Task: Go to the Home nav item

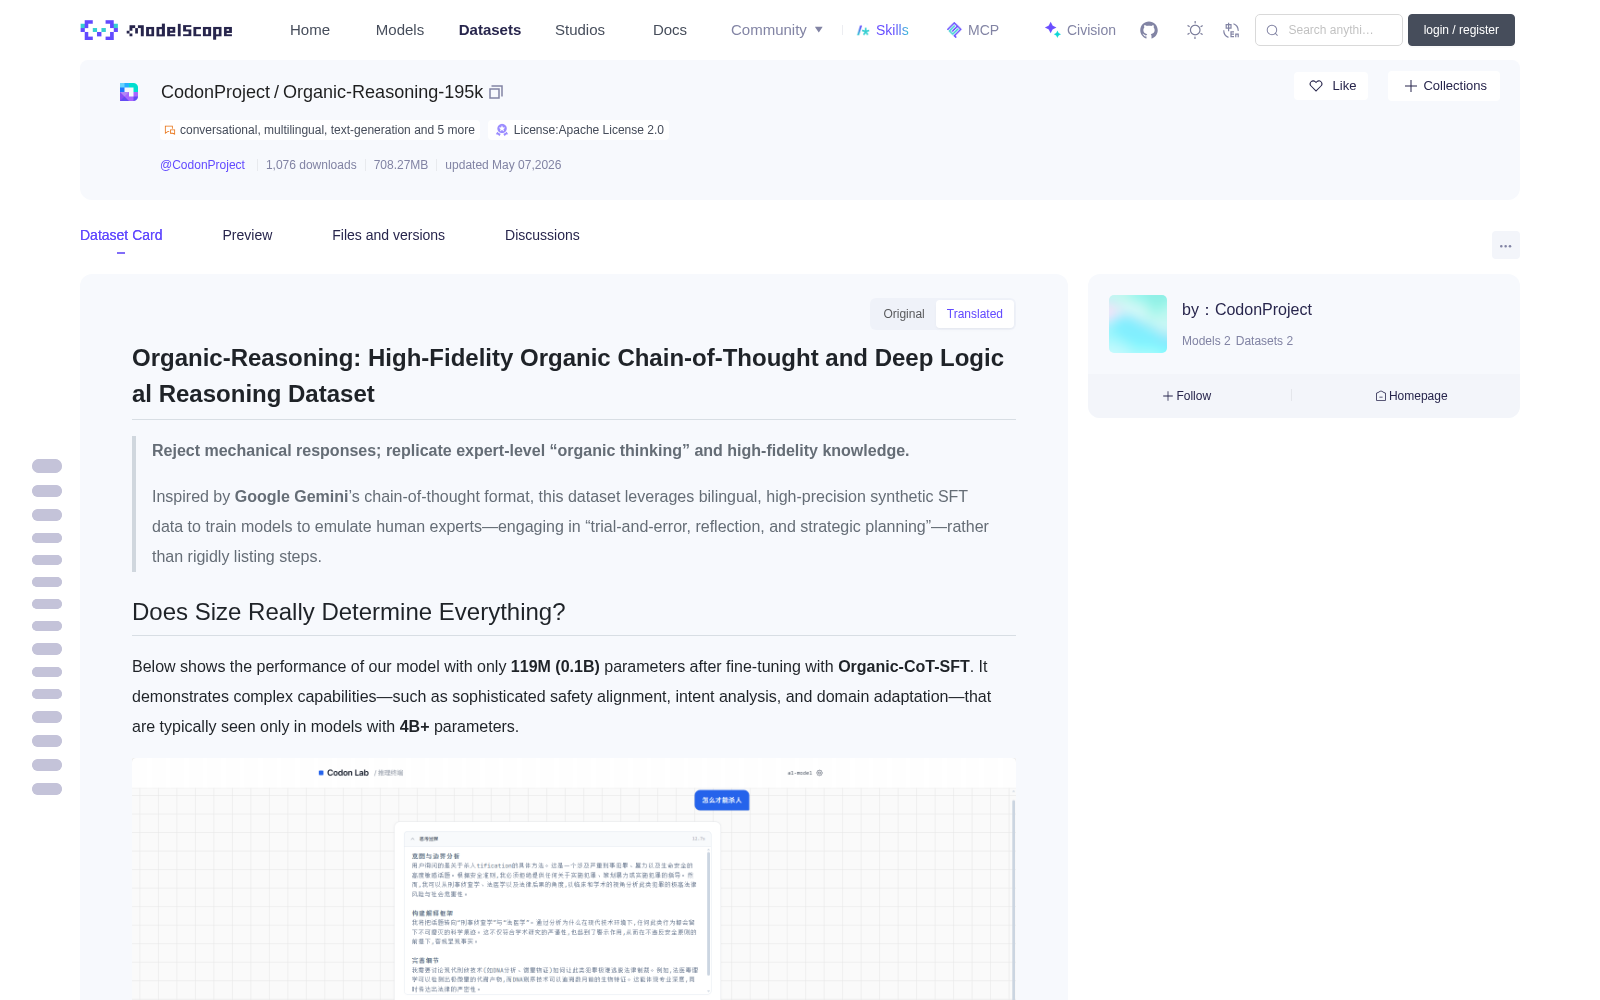Action: point(310,30)
